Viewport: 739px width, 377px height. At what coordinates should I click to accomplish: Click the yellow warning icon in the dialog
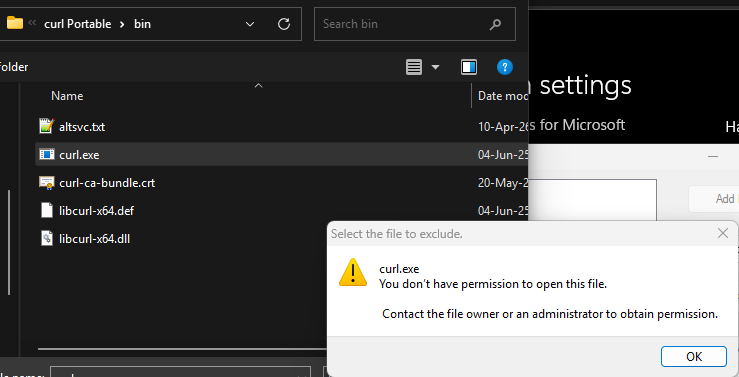pyautogui.click(x=353, y=272)
